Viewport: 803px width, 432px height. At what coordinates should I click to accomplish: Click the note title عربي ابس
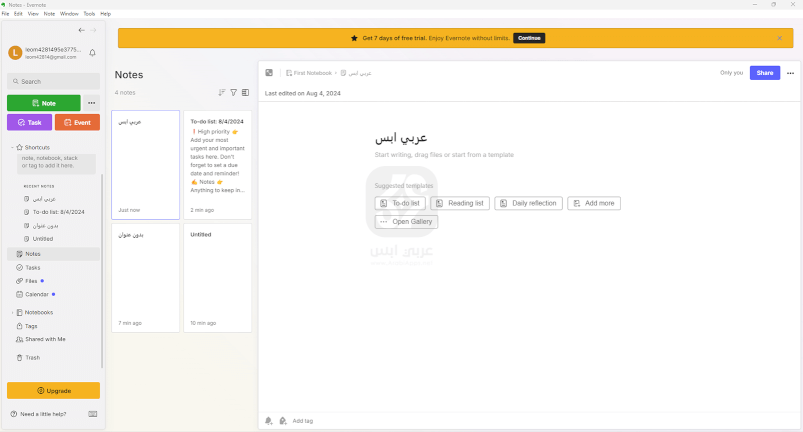[x=401, y=138]
